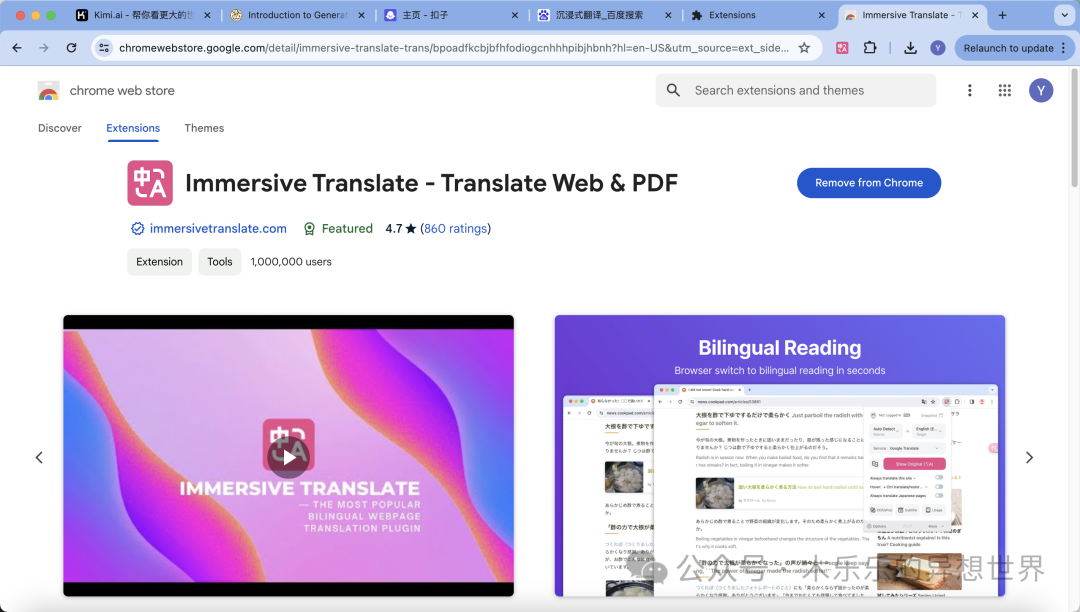The width and height of the screenshot is (1080, 612).
Task: Open the Google apps grid icon
Action: 1004,90
